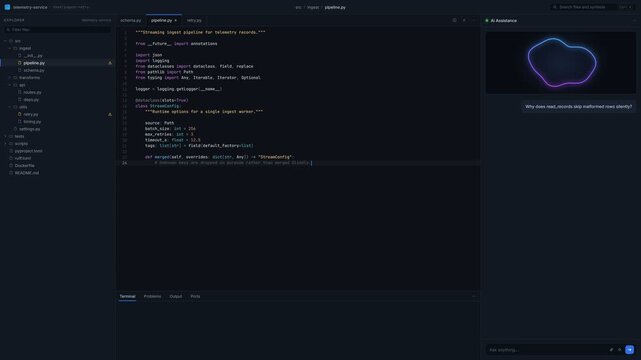The width and height of the screenshot is (641, 360).
Task: Click the ingest breadcrumb in the title bar
Action: (x=313, y=7)
